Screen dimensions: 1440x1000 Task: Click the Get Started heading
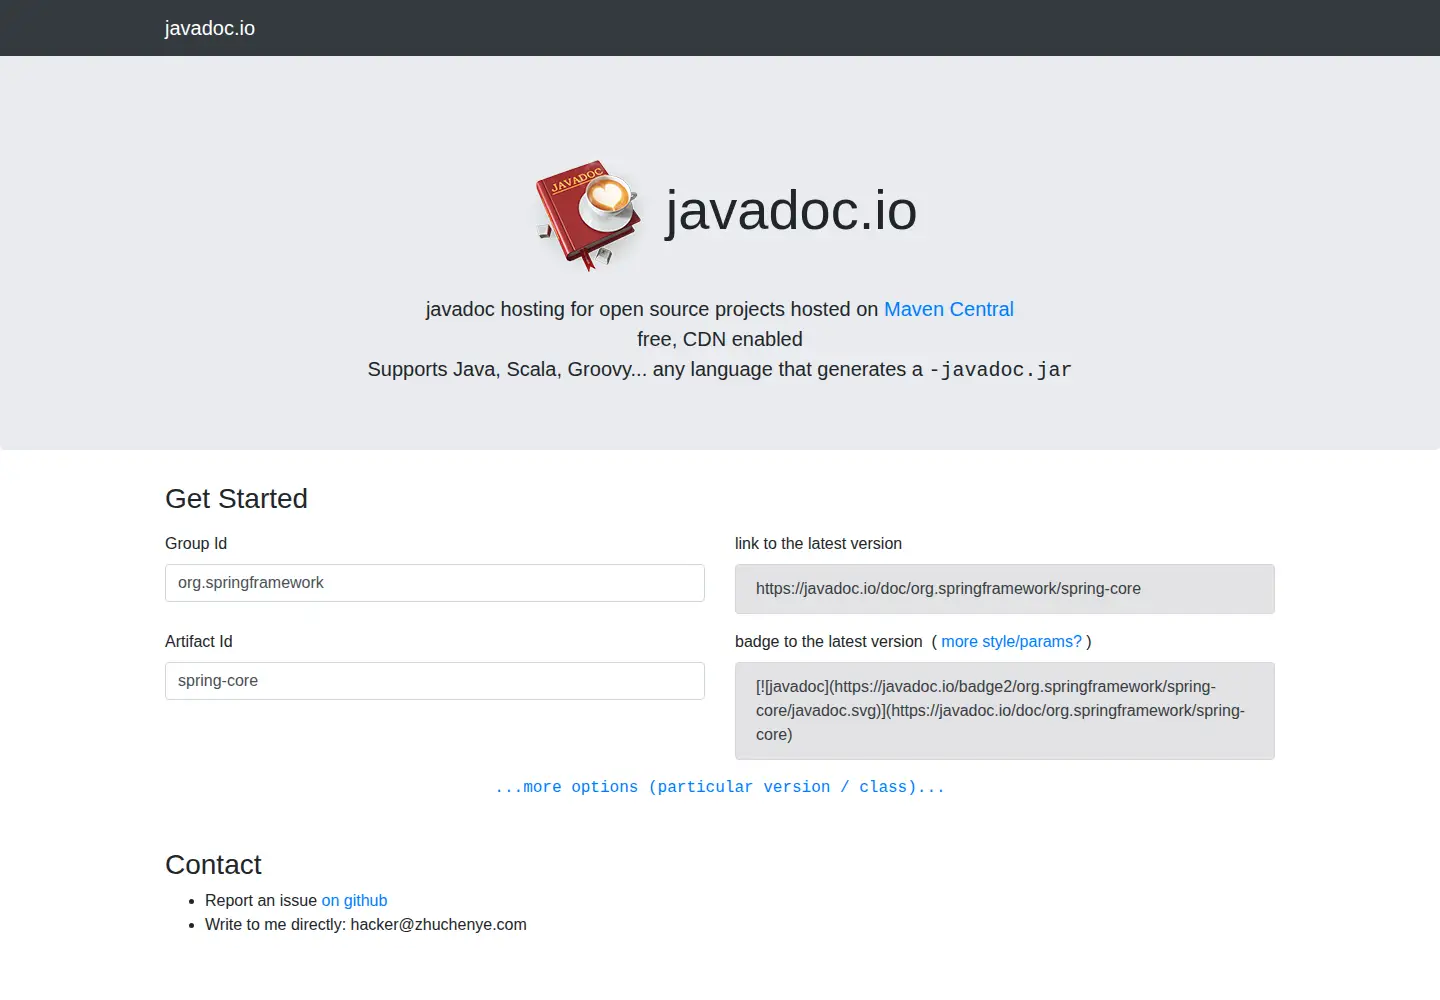[x=236, y=498]
